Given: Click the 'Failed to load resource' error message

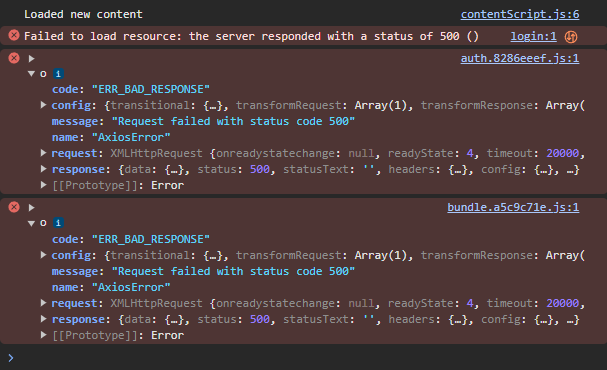Looking at the screenshot, I should 251,36.
